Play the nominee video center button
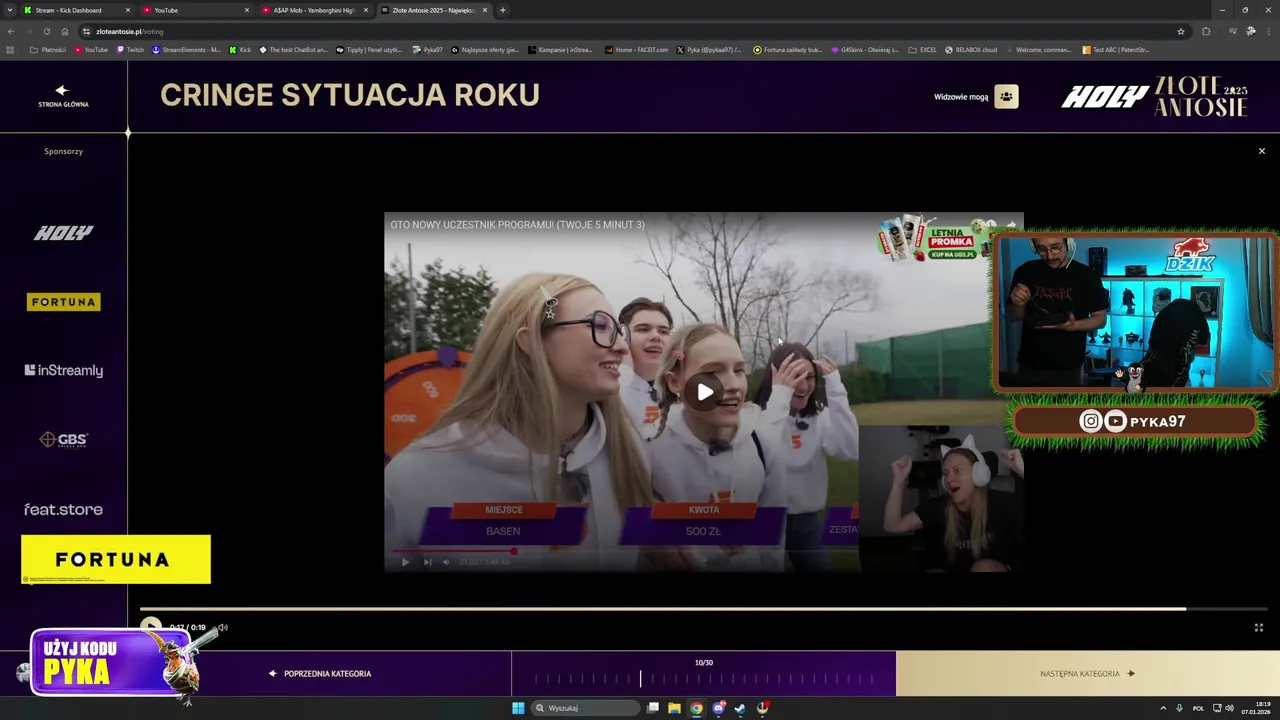Image resolution: width=1280 pixels, height=720 pixels. [704, 392]
